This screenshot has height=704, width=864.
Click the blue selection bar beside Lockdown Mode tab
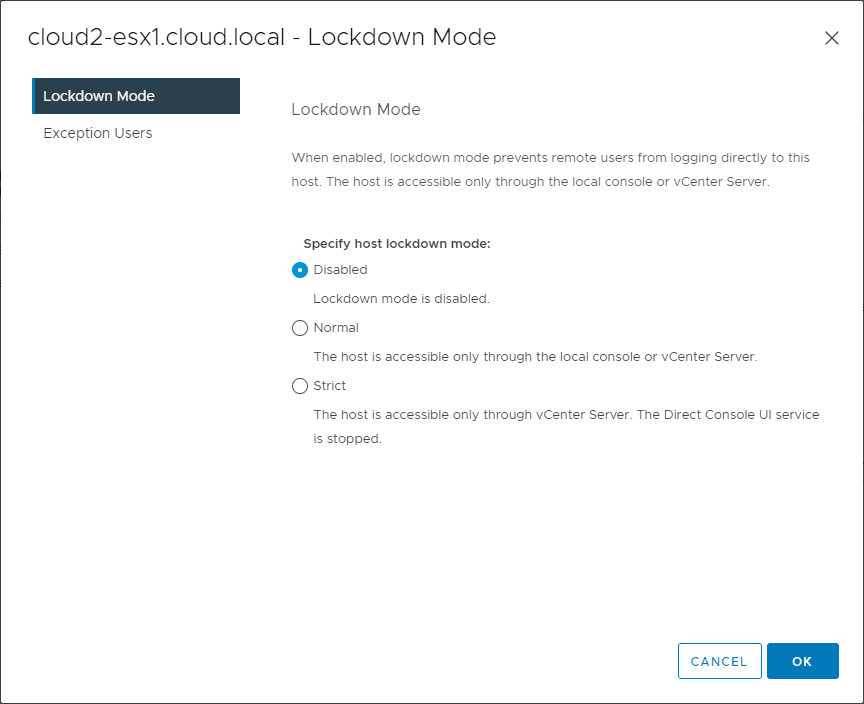tap(34, 96)
